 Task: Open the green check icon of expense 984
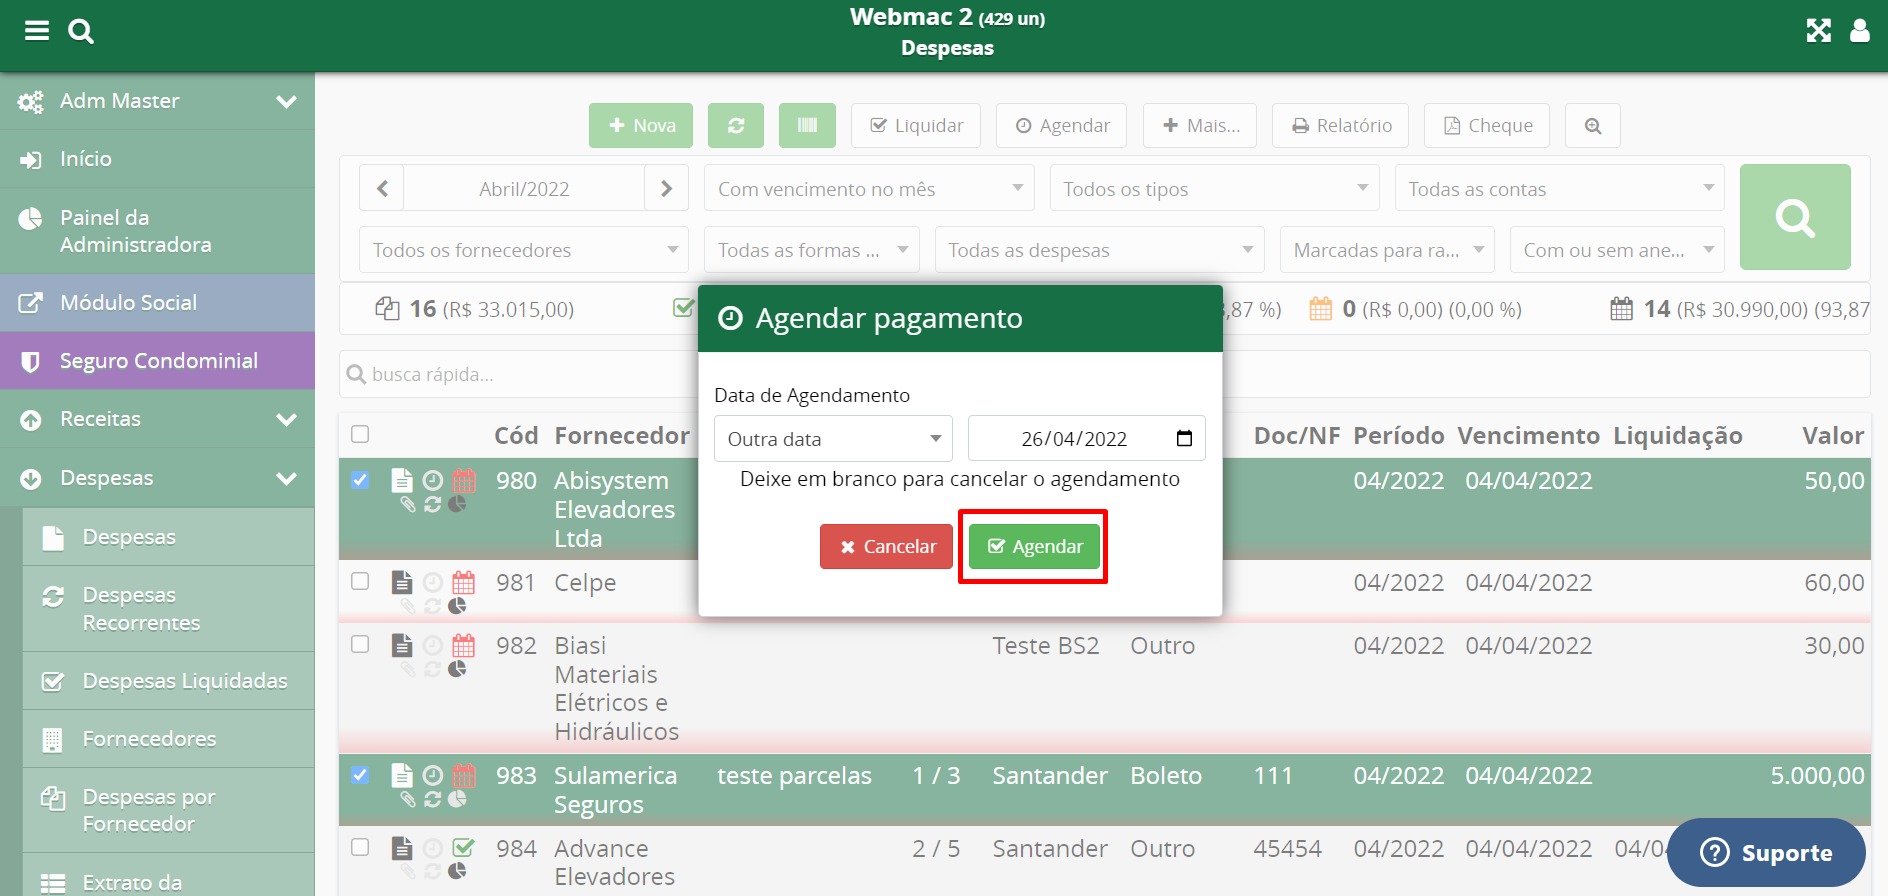pyautogui.click(x=464, y=848)
